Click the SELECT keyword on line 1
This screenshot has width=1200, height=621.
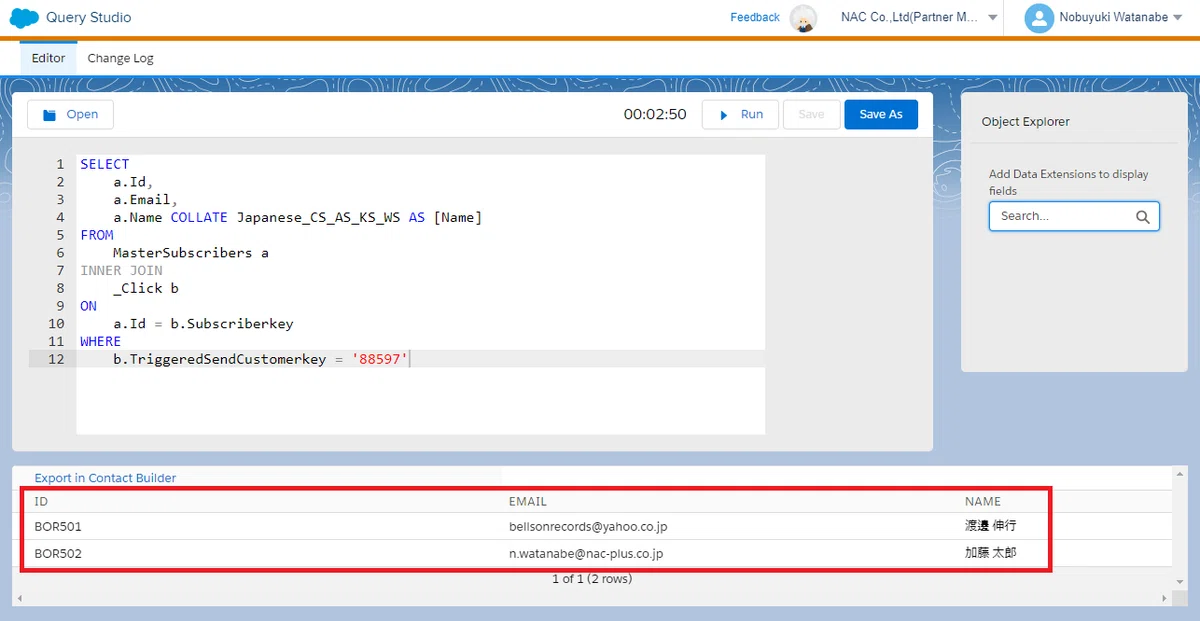pyautogui.click(x=105, y=164)
